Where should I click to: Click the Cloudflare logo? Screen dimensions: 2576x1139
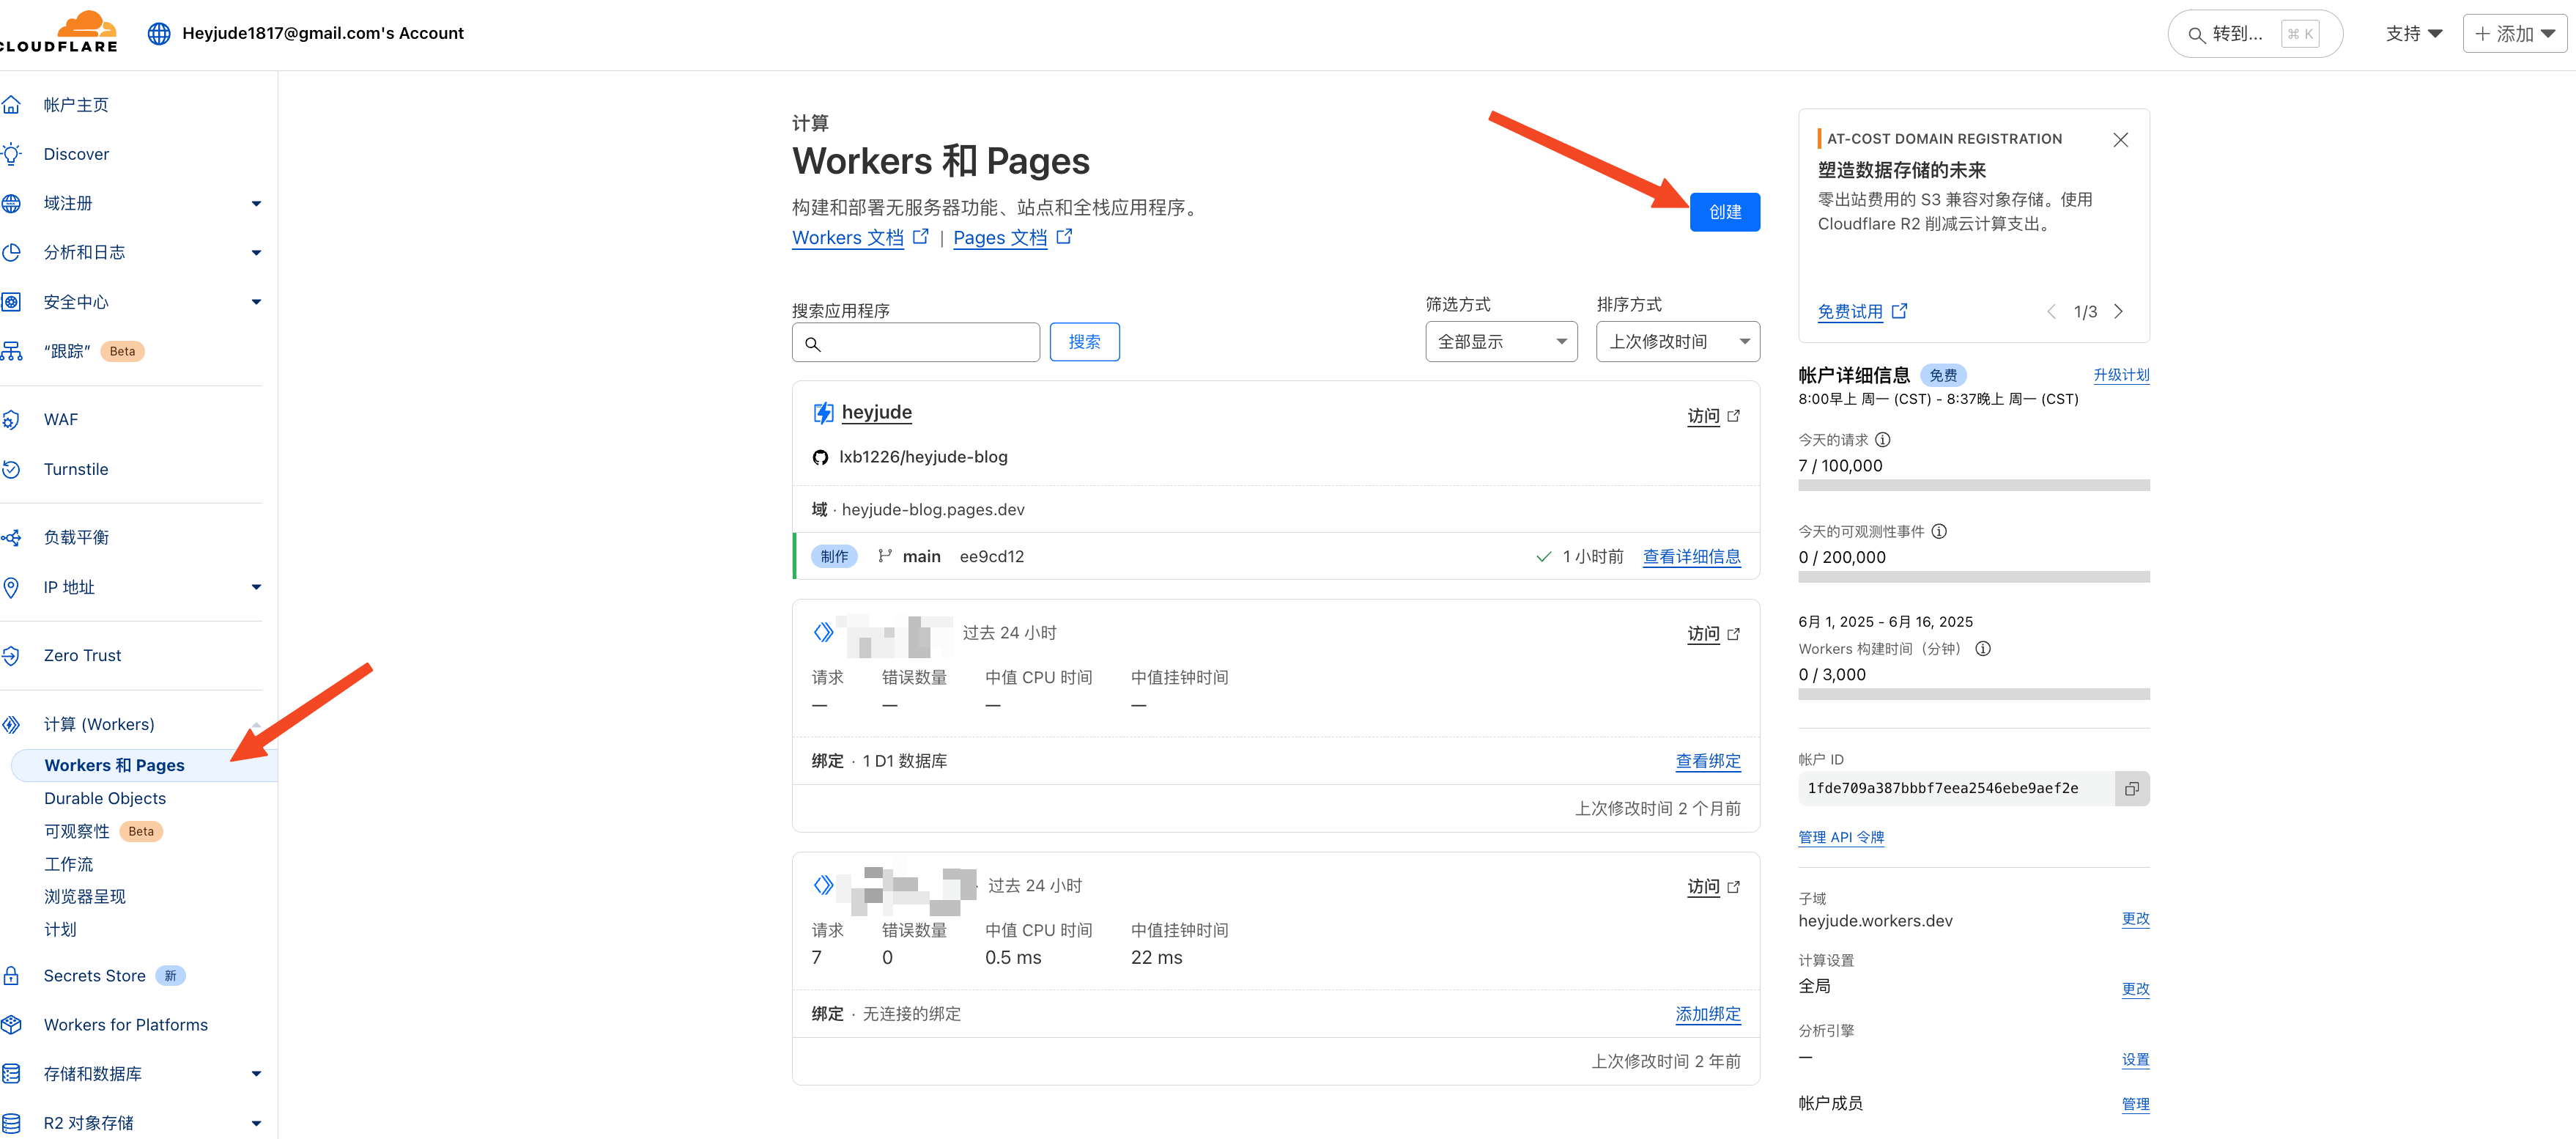click(x=58, y=32)
